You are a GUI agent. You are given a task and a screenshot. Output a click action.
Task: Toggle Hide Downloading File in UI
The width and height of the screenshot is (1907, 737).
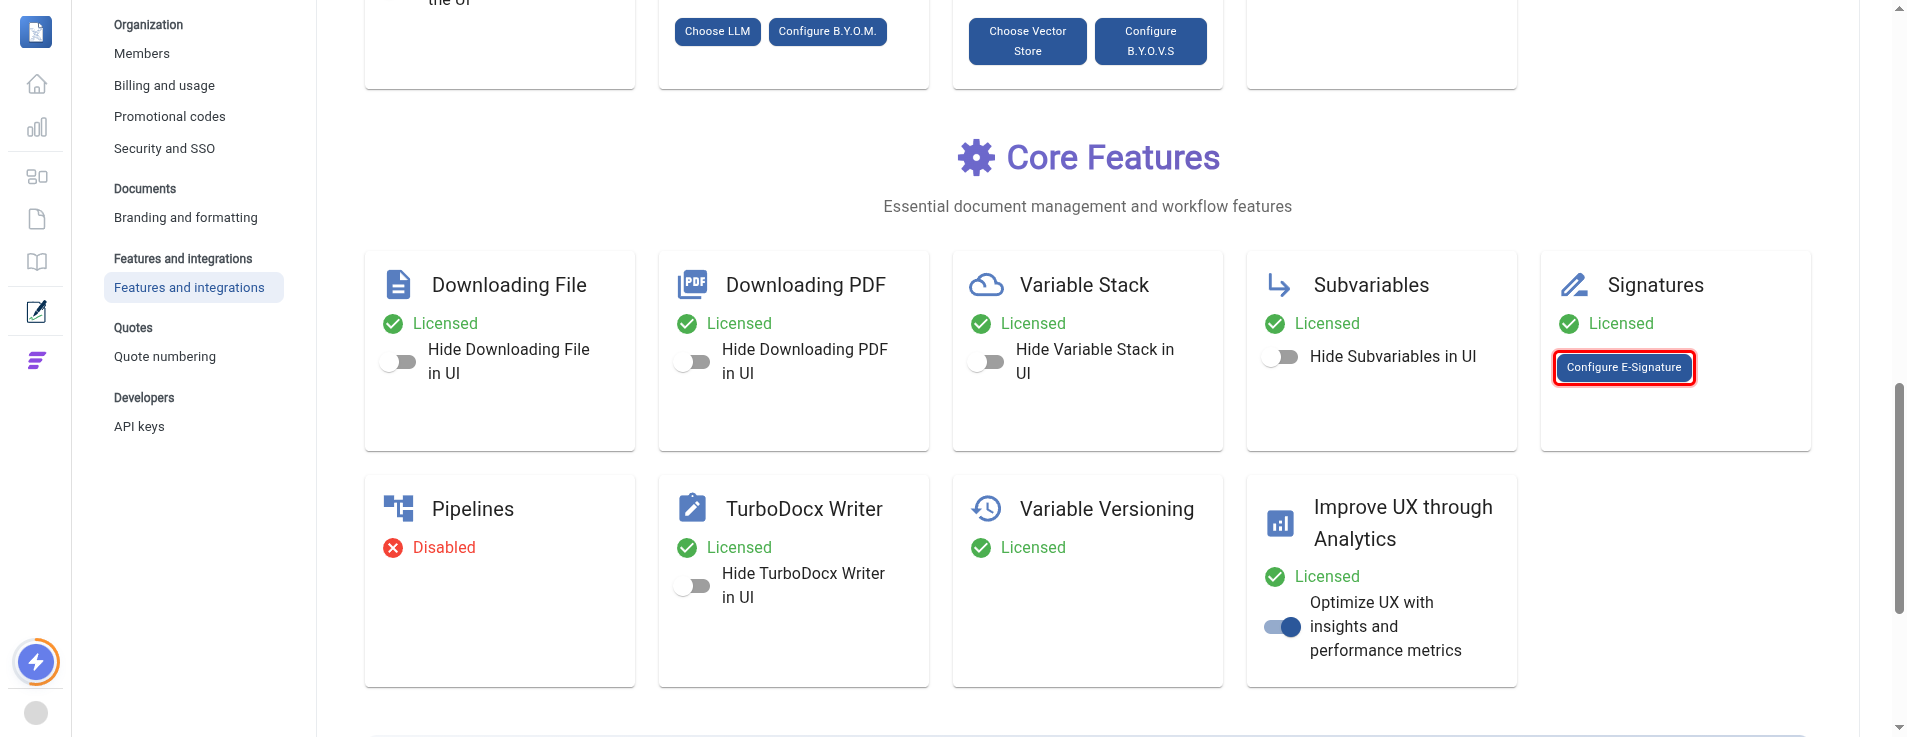click(398, 362)
